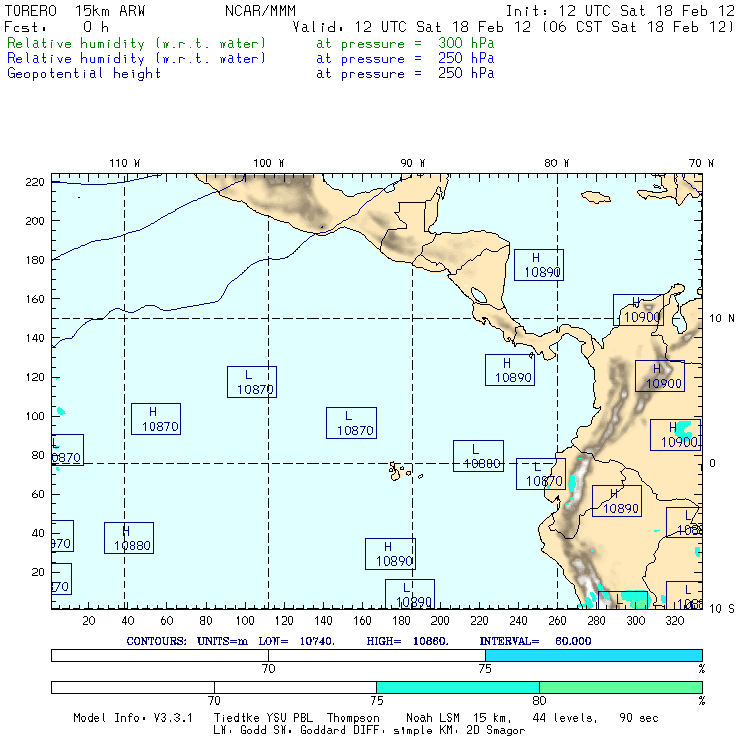Click the green above-80% segment of the lower colorbar
This screenshot has height=740, width=740.
click(x=621, y=687)
